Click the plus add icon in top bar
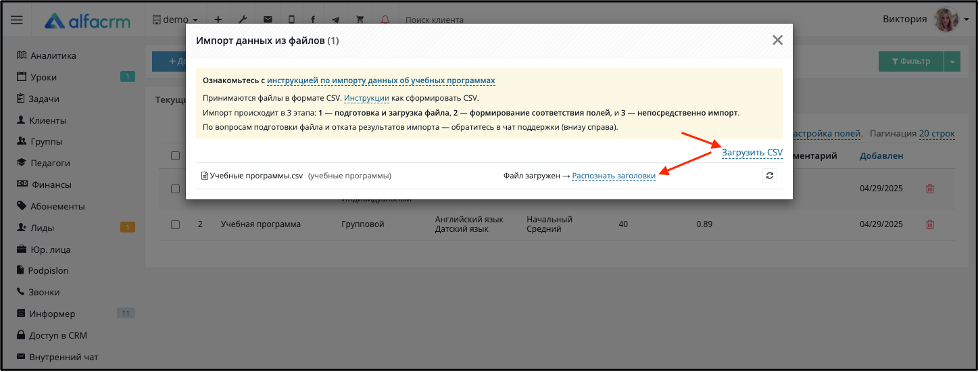The width and height of the screenshot is (979, 372). pos(218,20)
